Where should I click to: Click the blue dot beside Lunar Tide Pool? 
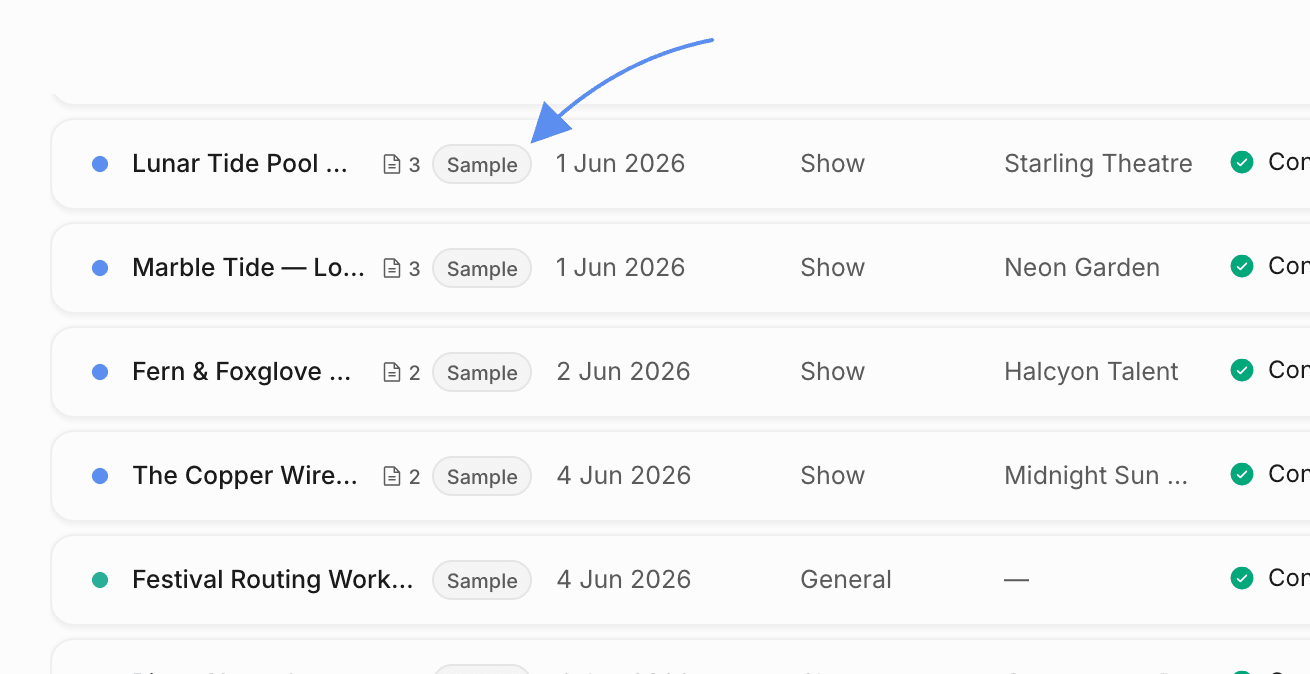click(x=100, y=164)
